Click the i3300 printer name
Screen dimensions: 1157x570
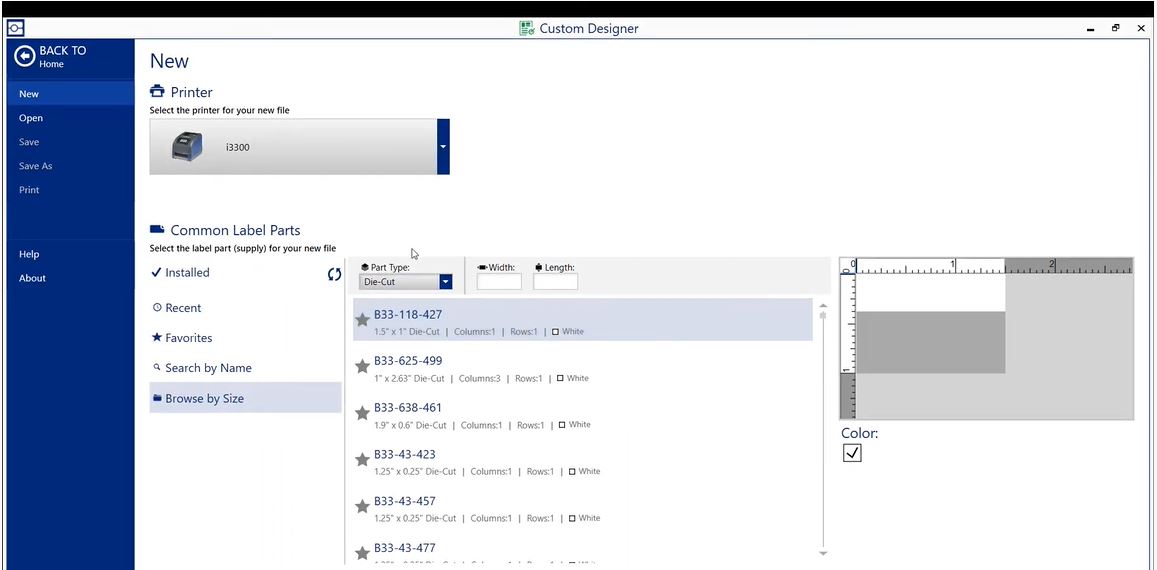point(238,147)
